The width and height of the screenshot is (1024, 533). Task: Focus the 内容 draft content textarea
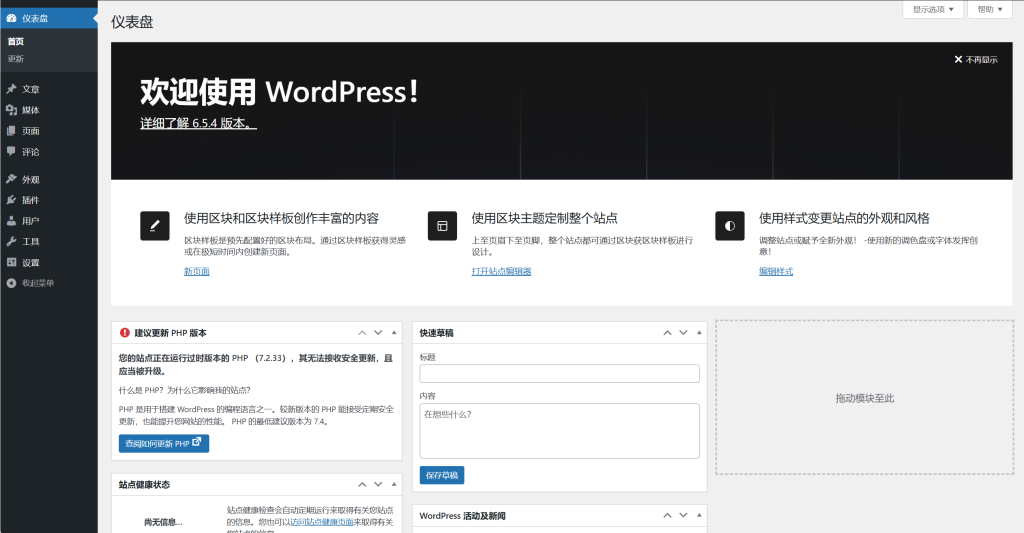560,431
